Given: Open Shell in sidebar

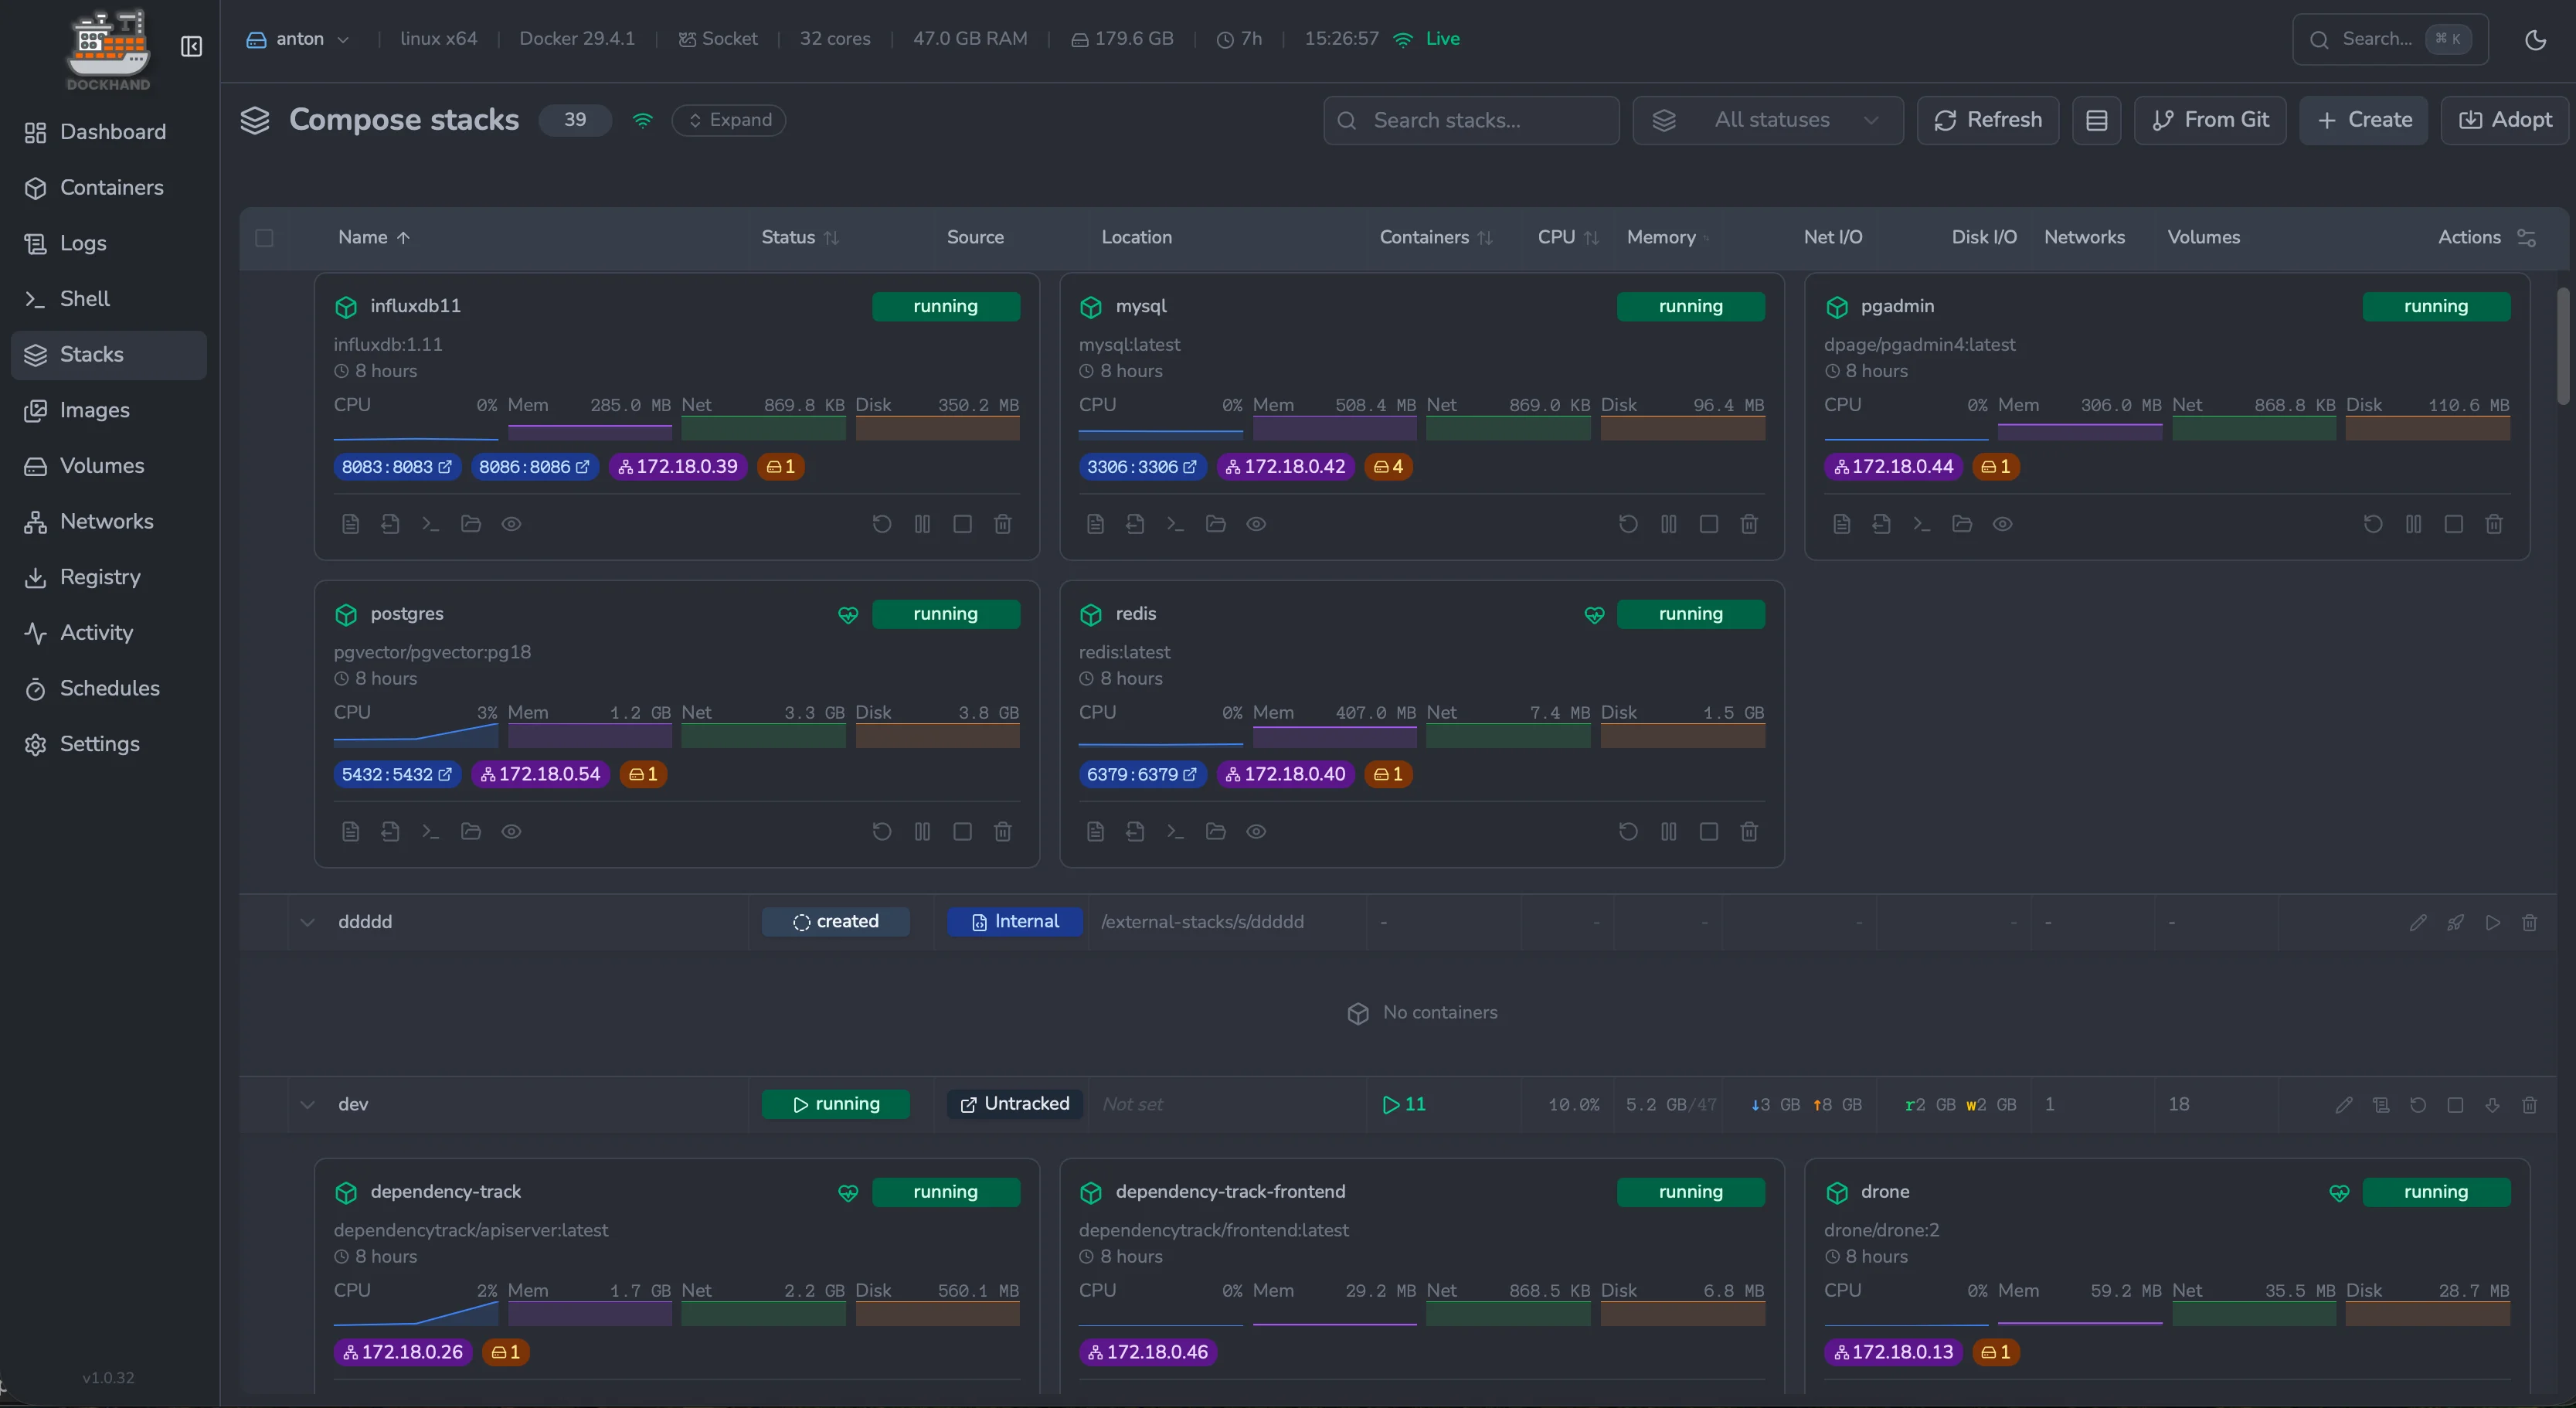Looking at the screenshot, I should 109,299.
